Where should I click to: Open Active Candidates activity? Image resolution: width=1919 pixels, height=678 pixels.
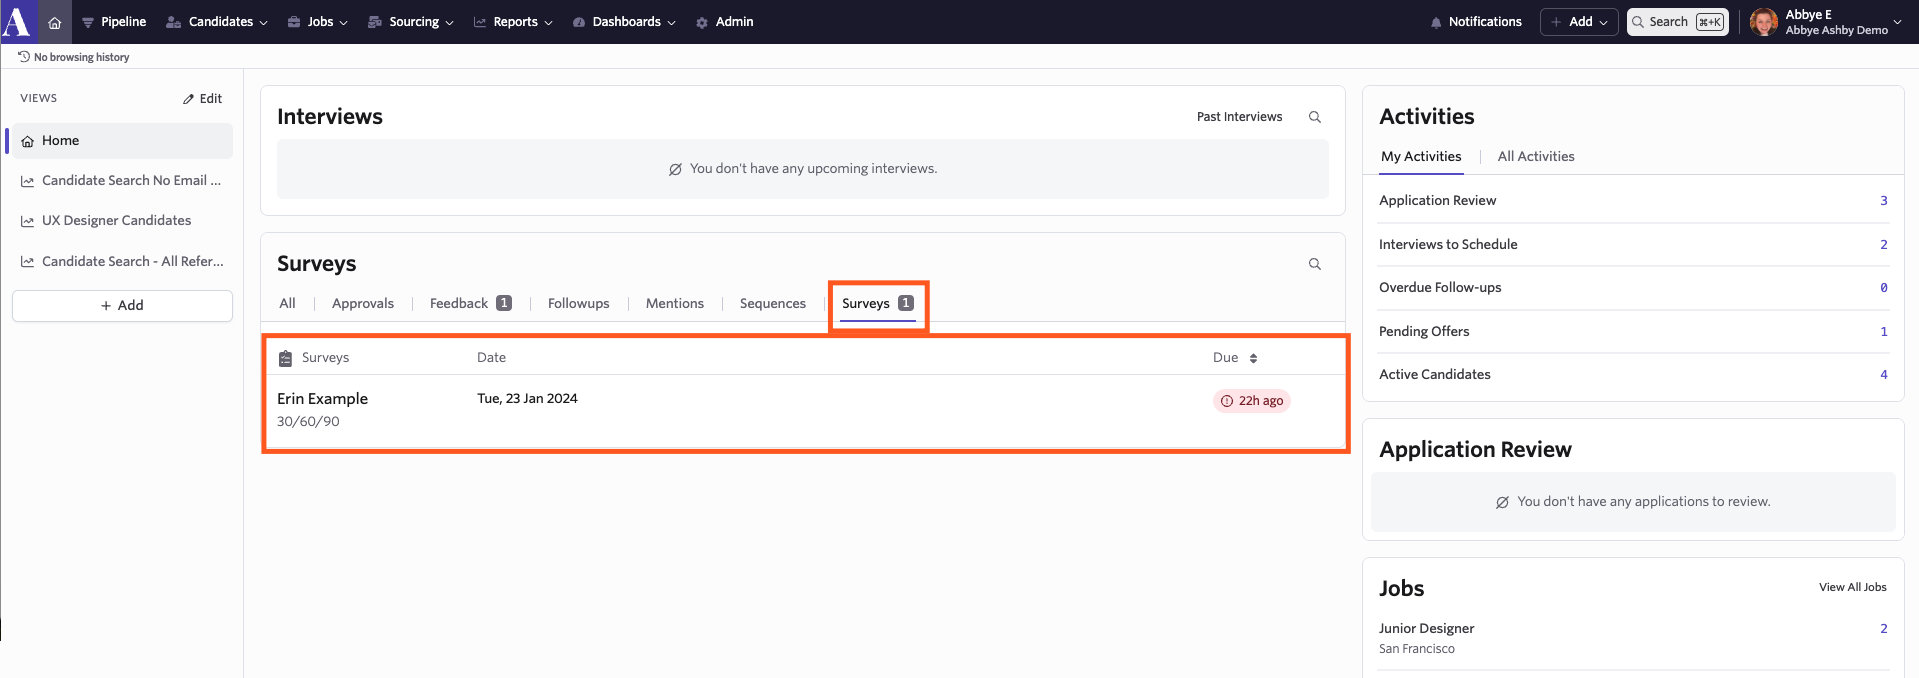tap(1633, 374)
